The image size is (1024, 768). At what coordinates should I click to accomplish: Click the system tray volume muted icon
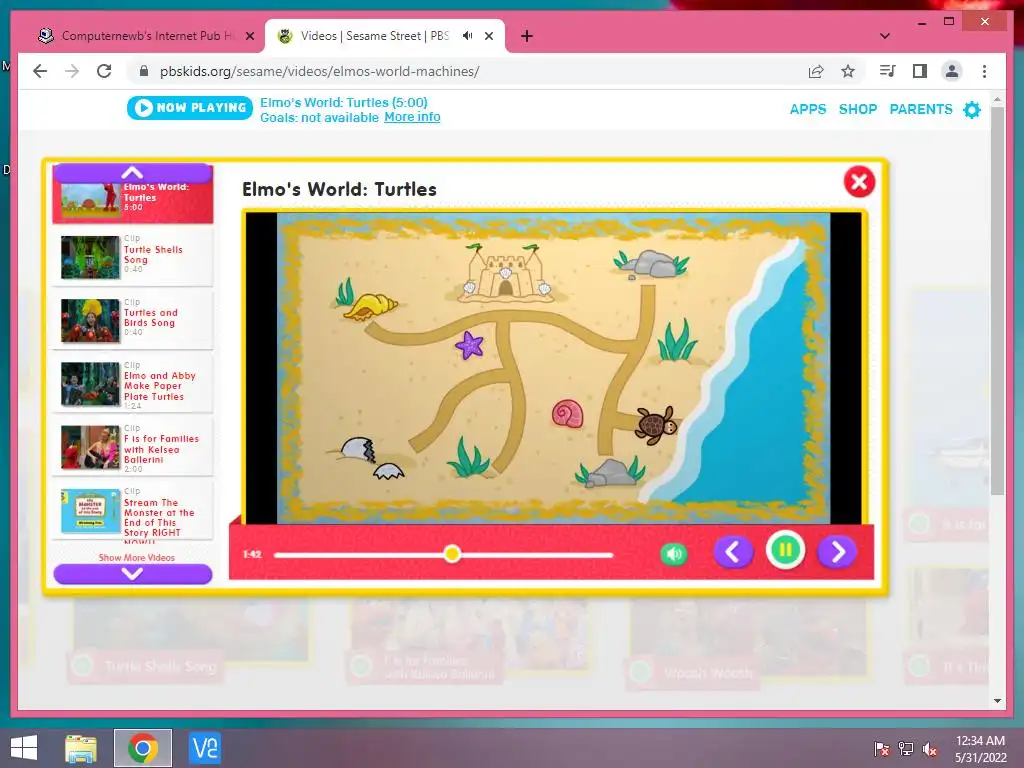tap(929, 749)
